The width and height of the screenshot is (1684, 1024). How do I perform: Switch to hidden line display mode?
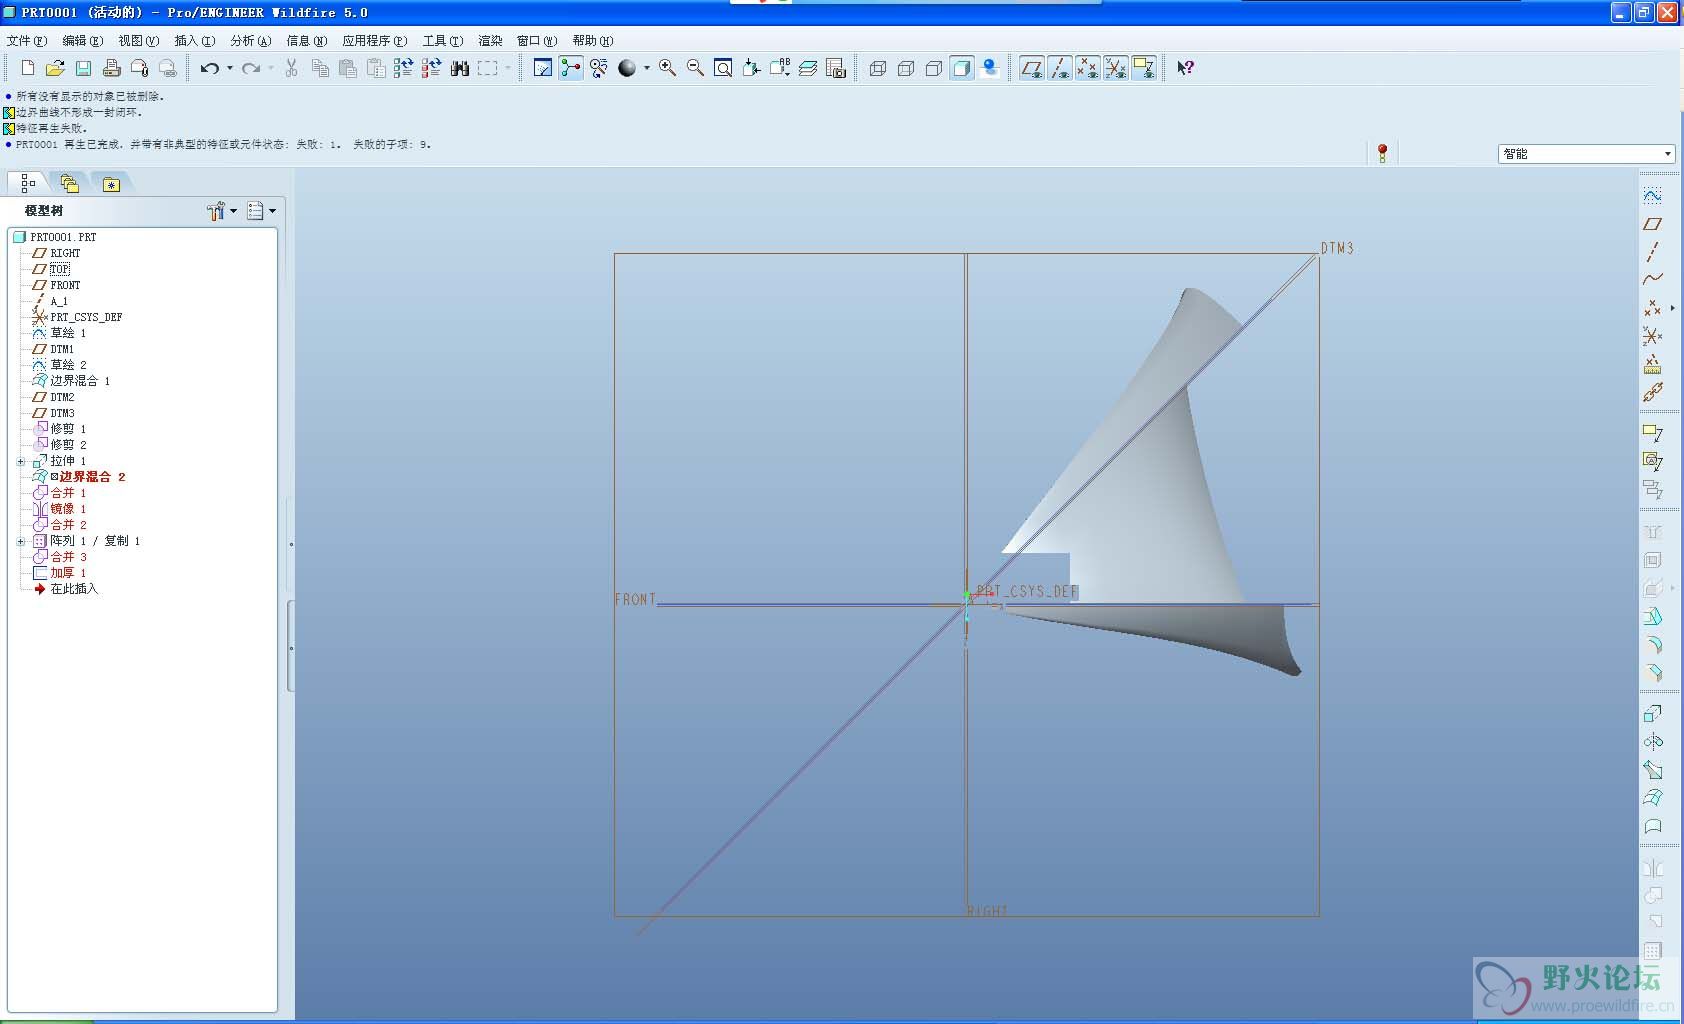click(x=906, y=68)
